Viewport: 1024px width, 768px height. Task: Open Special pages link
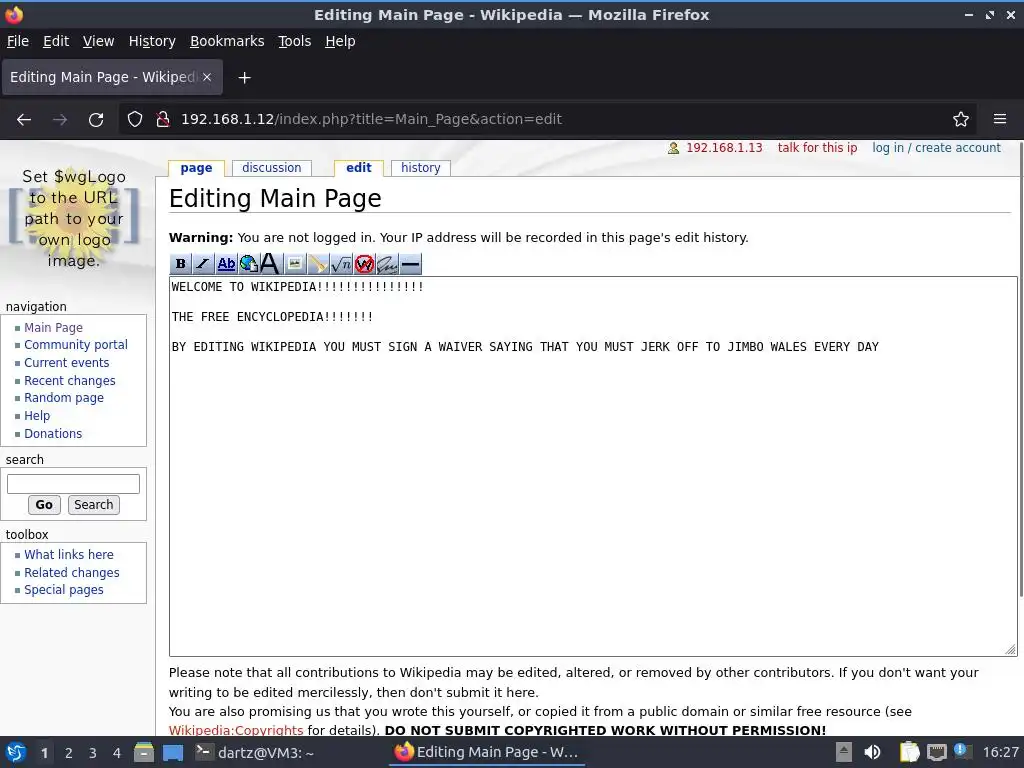(x=63, y=590)
